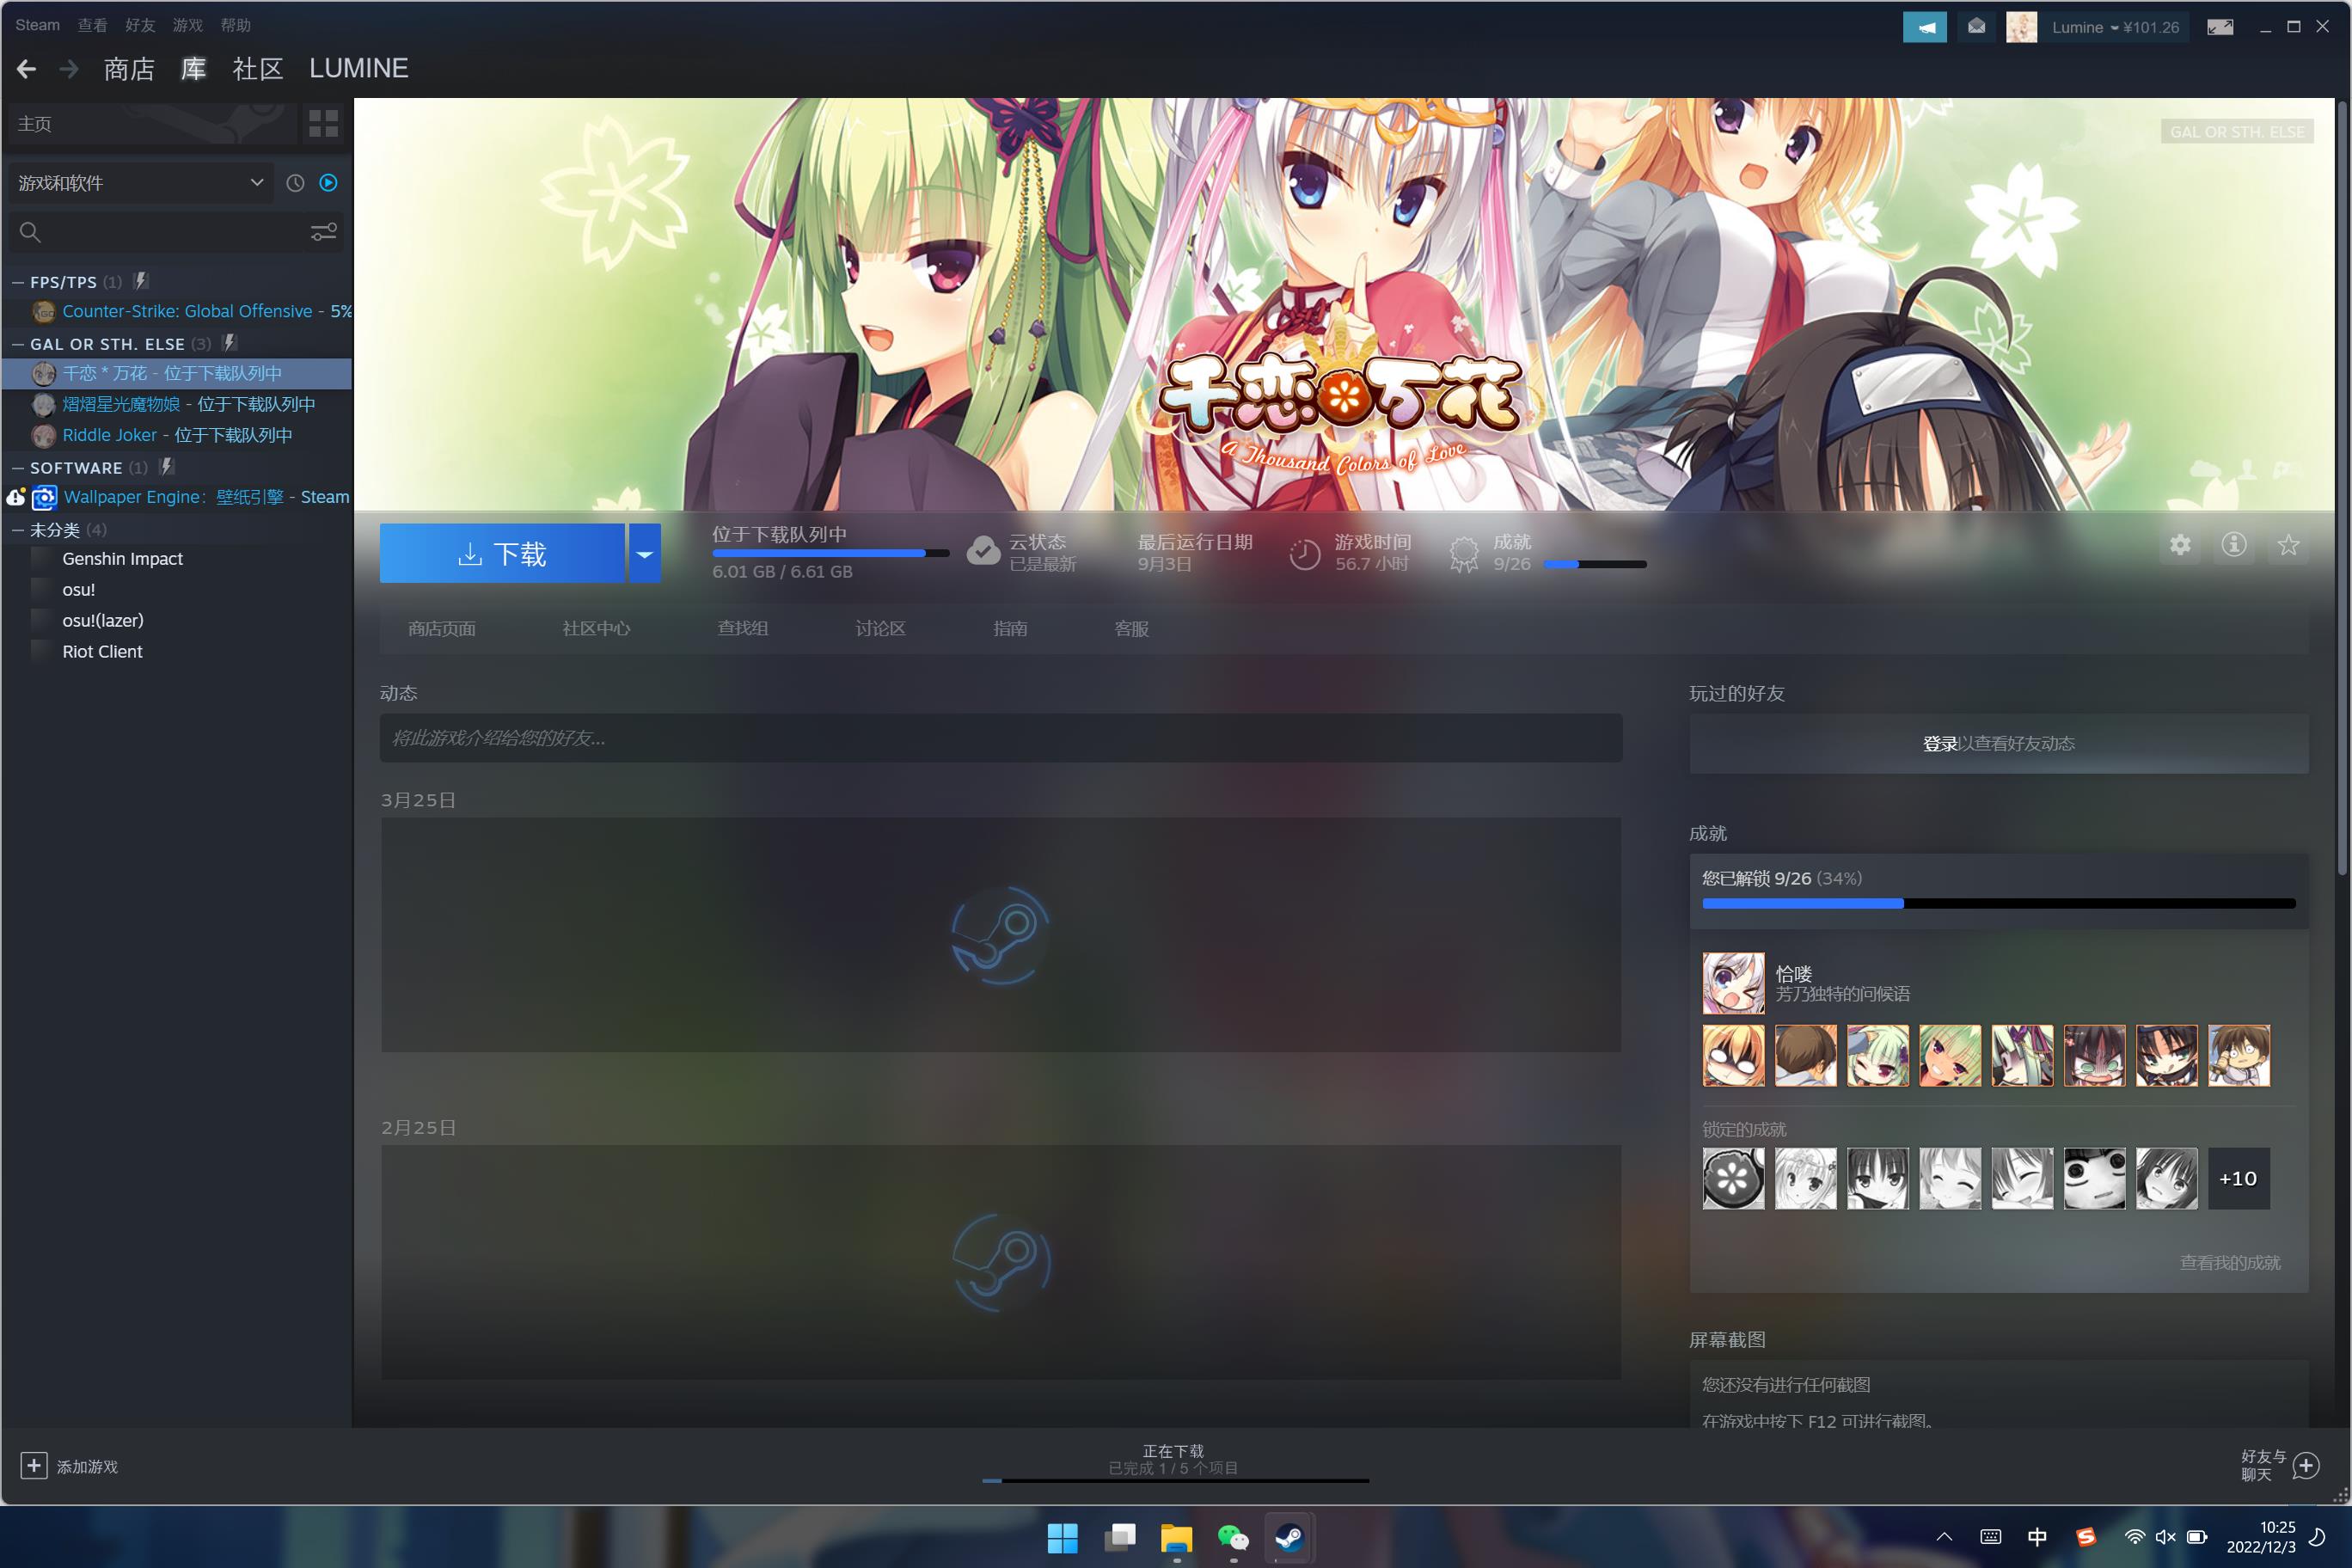Image resolution: width=2352 pixels, height=1568 pixels.
Task: Open the 好友 menu
Action: [x=140, y=25]
